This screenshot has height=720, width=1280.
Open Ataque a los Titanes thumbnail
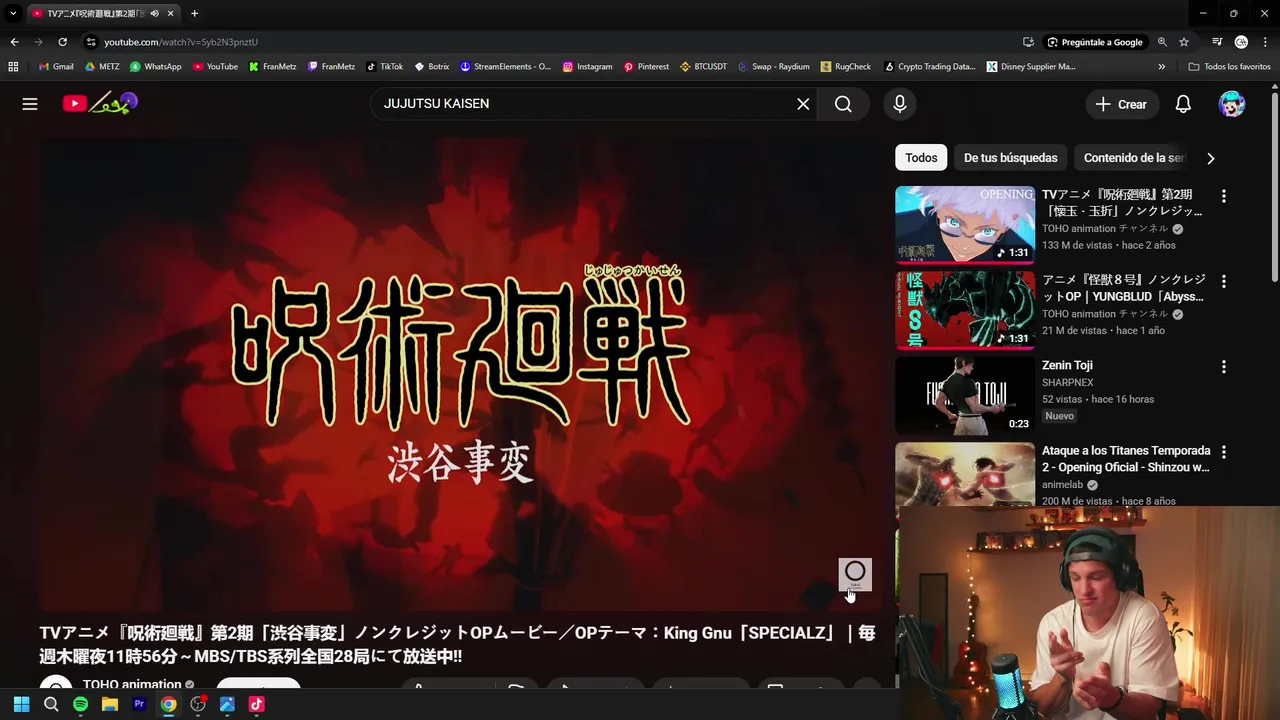tap(965, 474)
